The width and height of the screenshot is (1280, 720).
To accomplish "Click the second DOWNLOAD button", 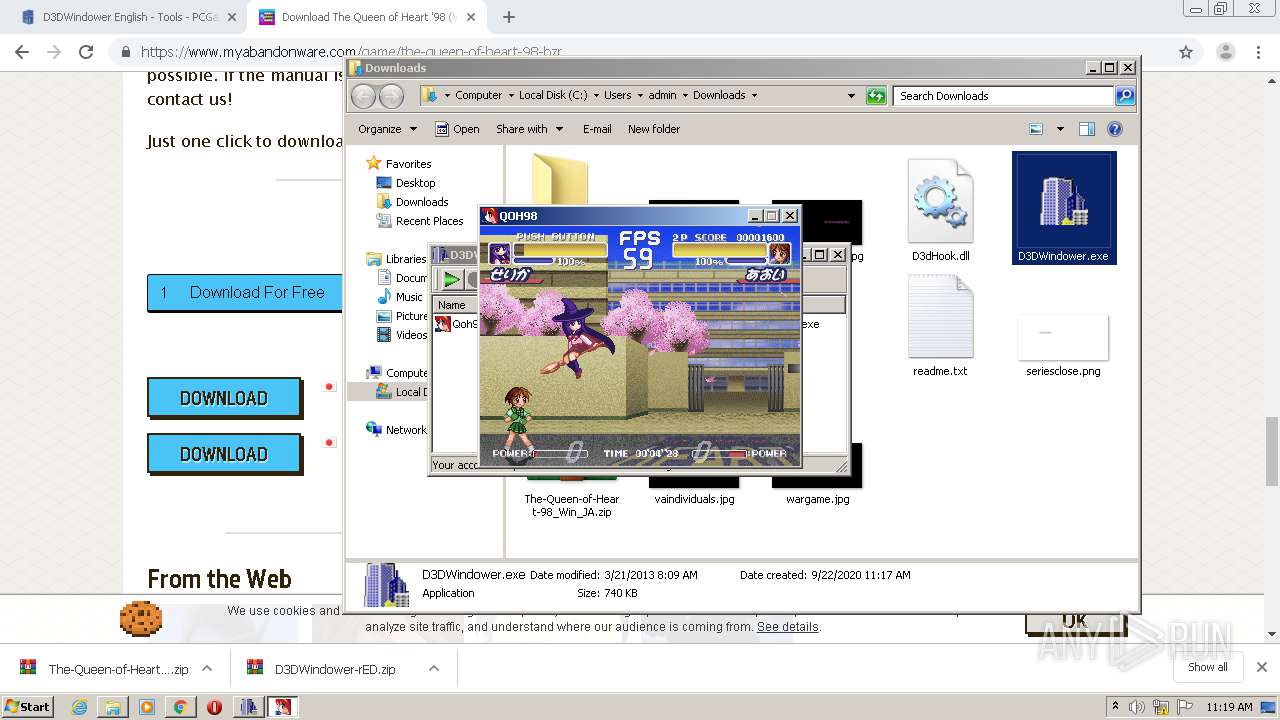I will (224, 454).
